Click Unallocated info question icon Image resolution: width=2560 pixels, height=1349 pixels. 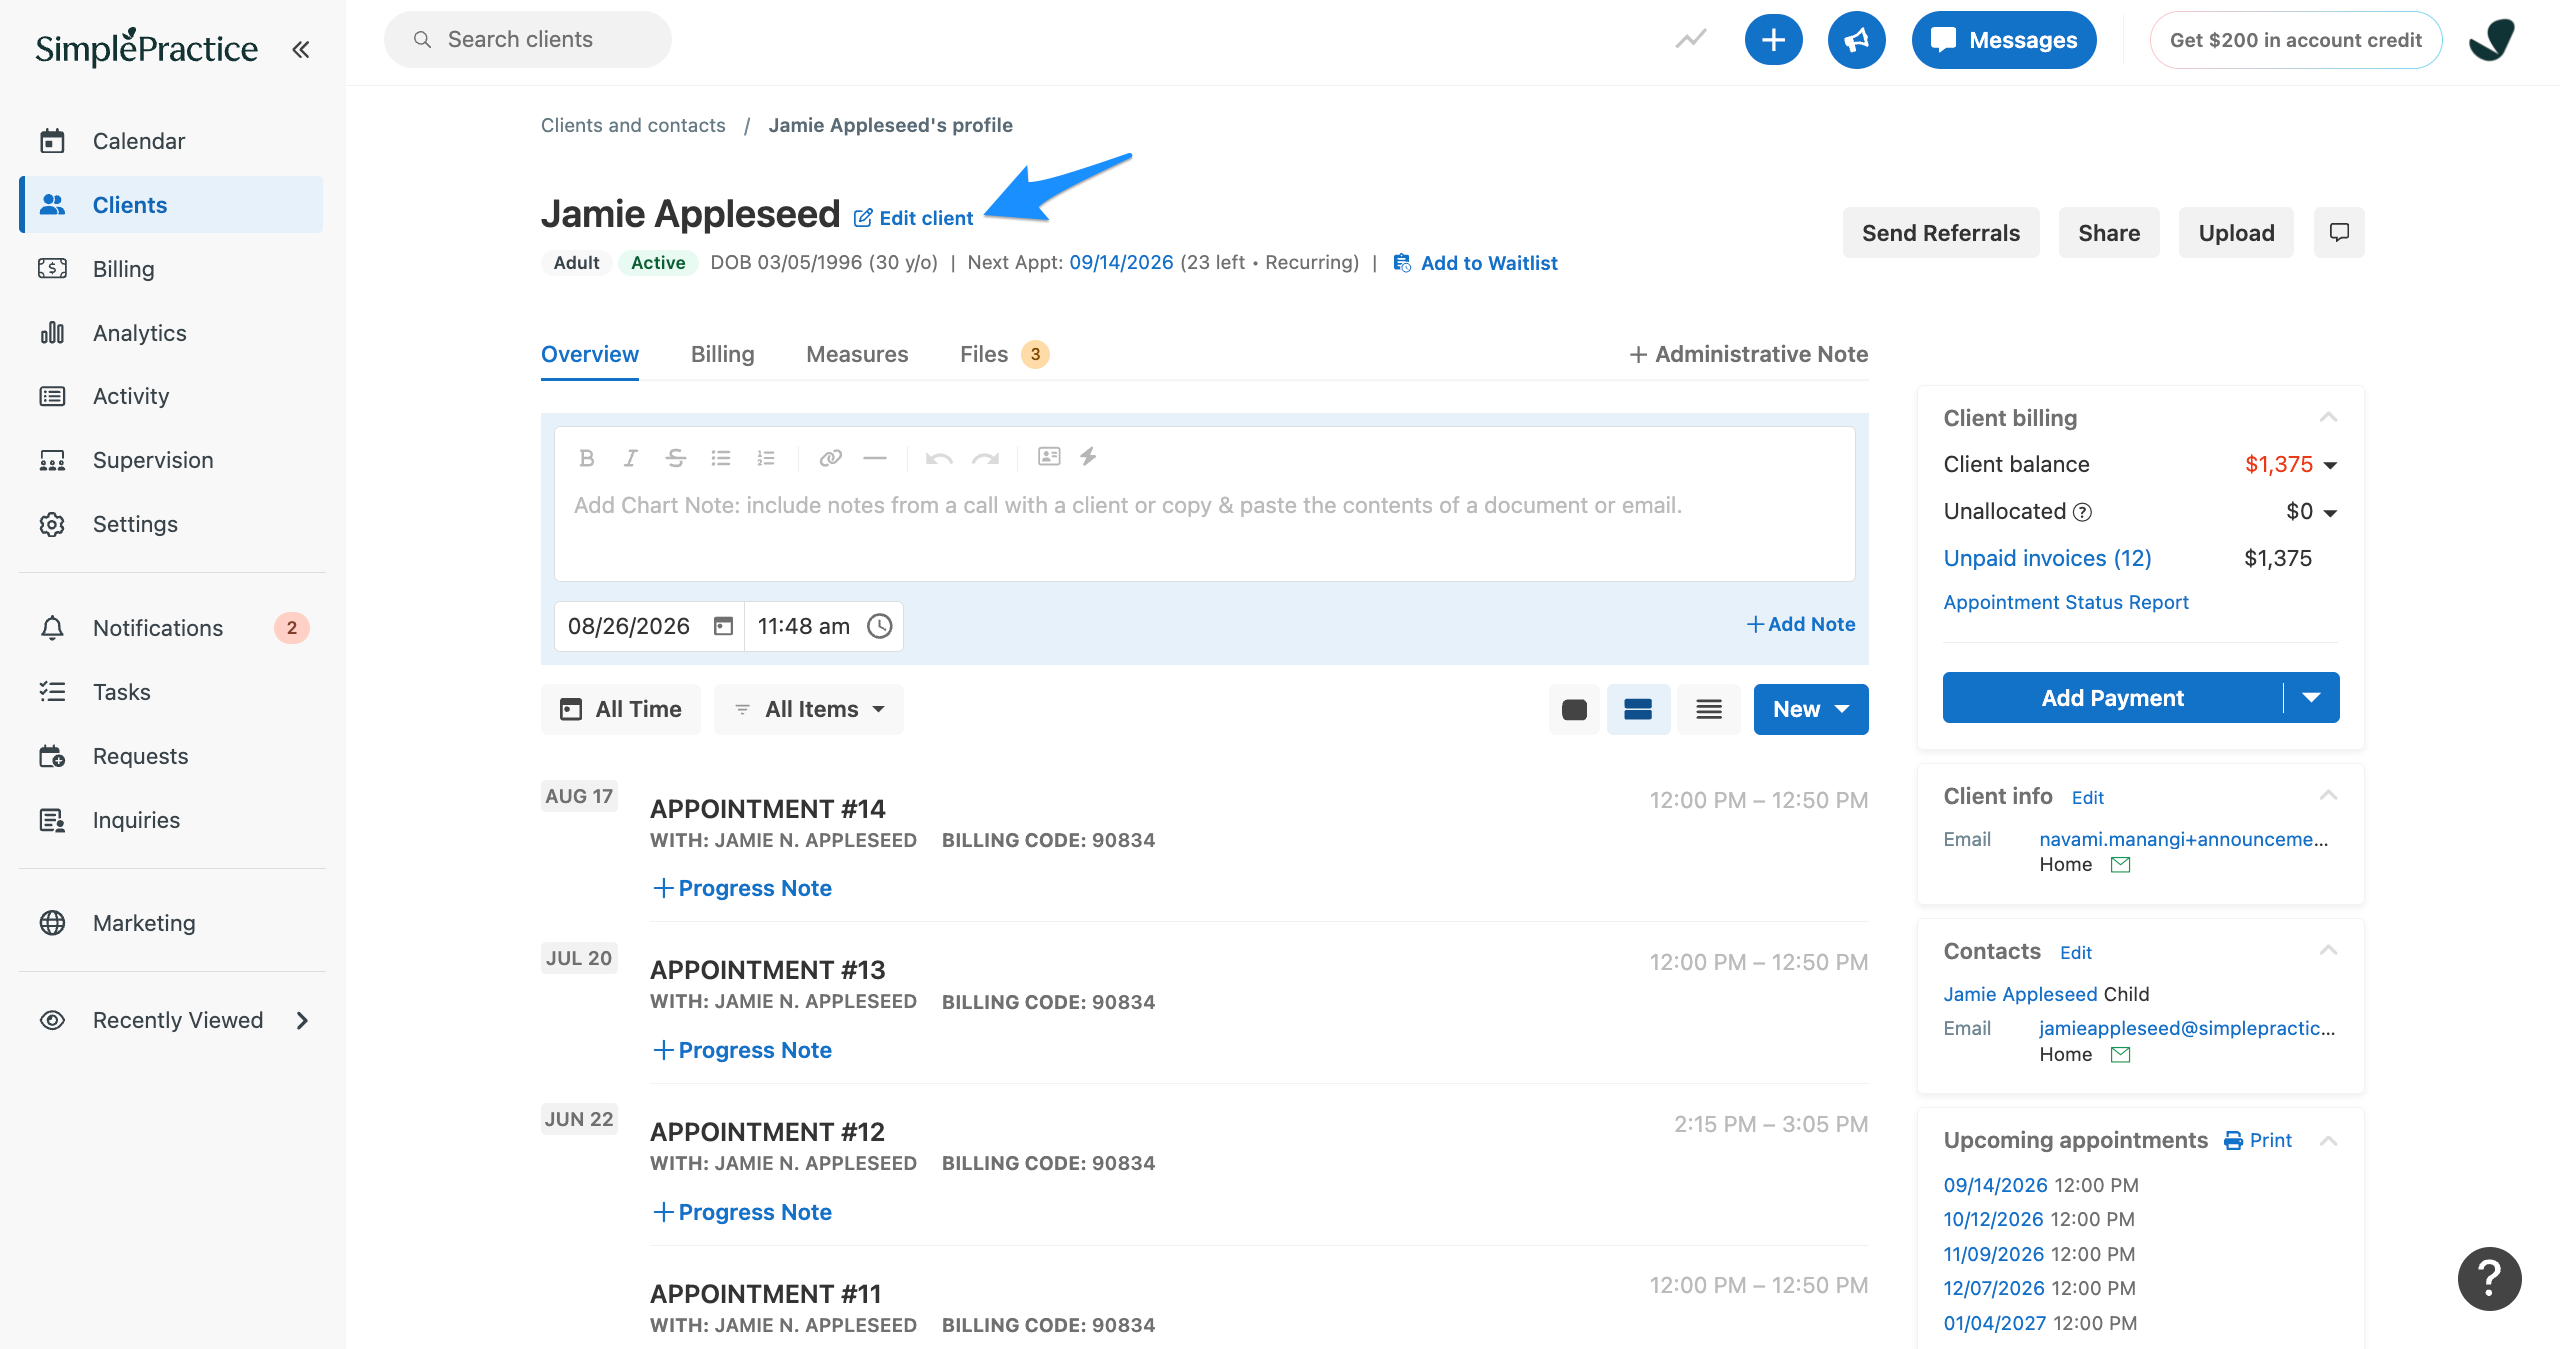[2082, 512]
